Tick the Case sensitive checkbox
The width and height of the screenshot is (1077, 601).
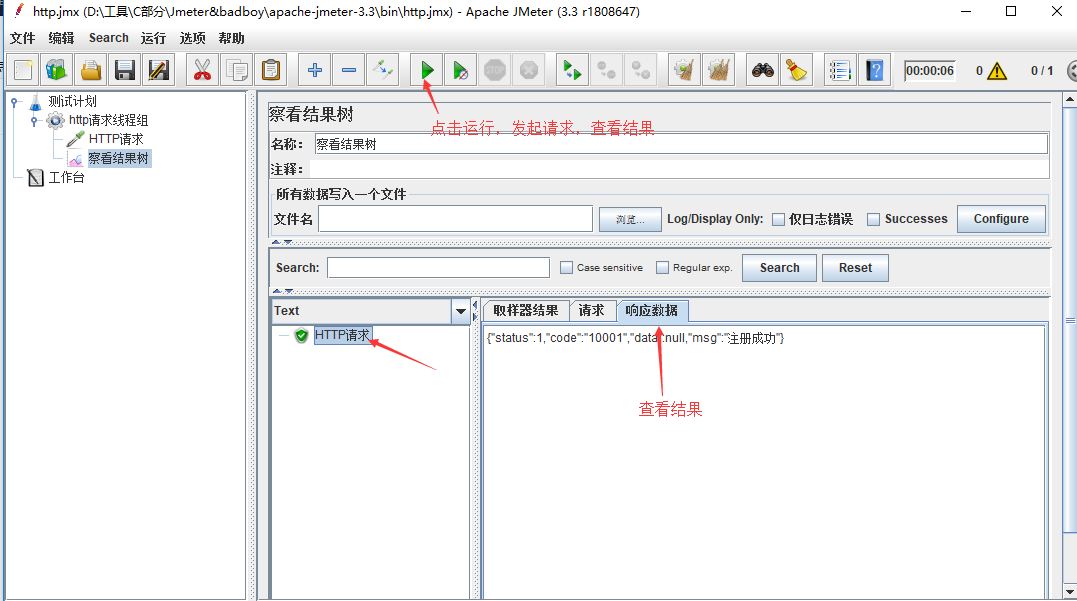[x=566, y=268]
